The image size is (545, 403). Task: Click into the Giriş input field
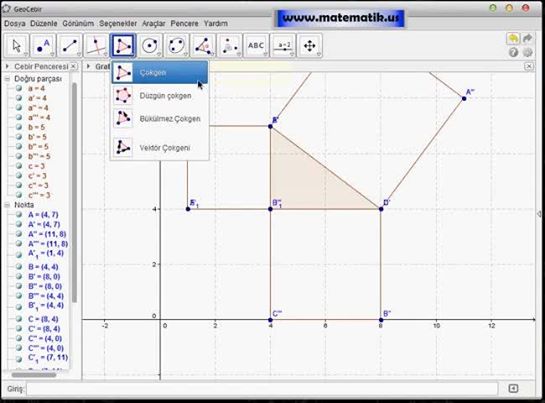(262, 389)
